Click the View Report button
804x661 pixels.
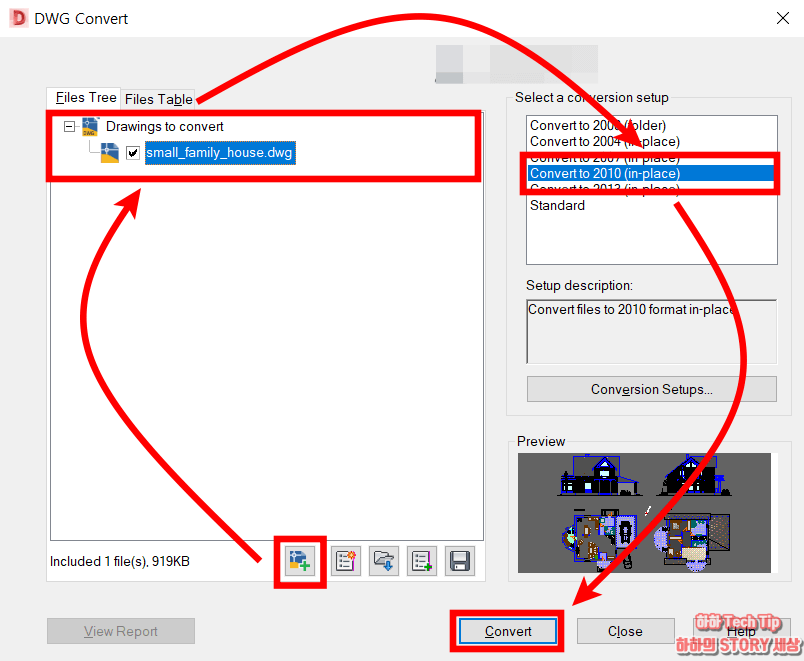point(121,631)
